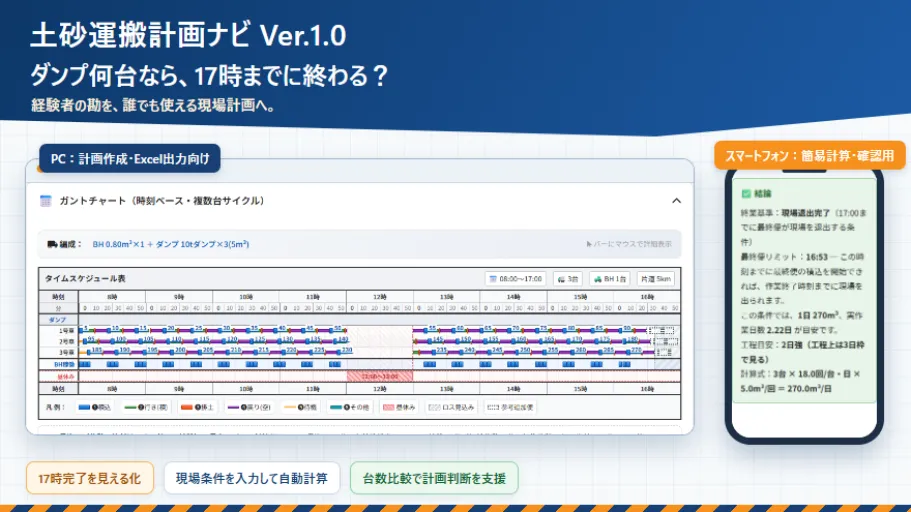The image size is (911, 512).
Task: Select the 参考追加便 dashed legend item
Action: (510, 407)
